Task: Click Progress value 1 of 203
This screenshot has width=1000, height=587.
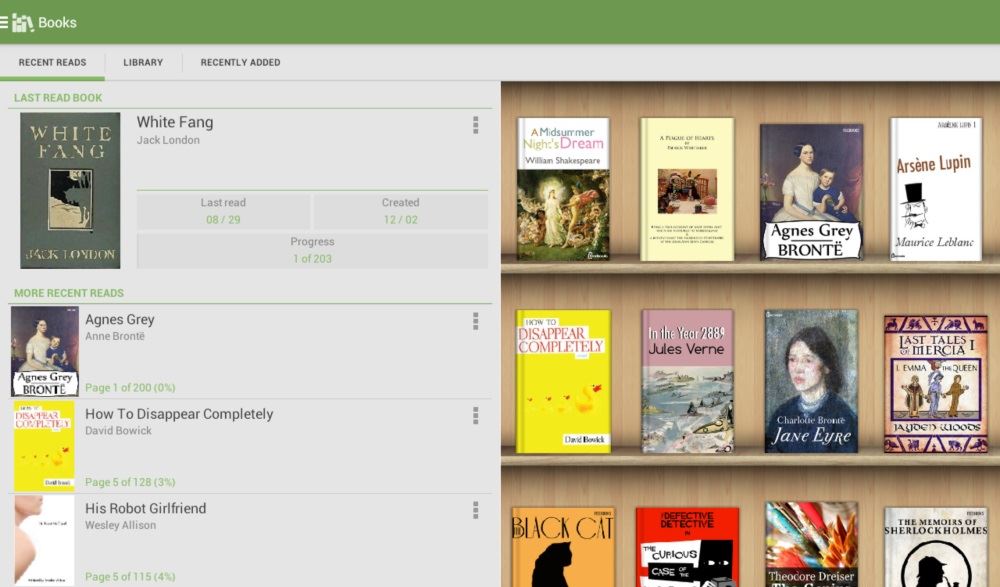Action: (x=312, y=258)
